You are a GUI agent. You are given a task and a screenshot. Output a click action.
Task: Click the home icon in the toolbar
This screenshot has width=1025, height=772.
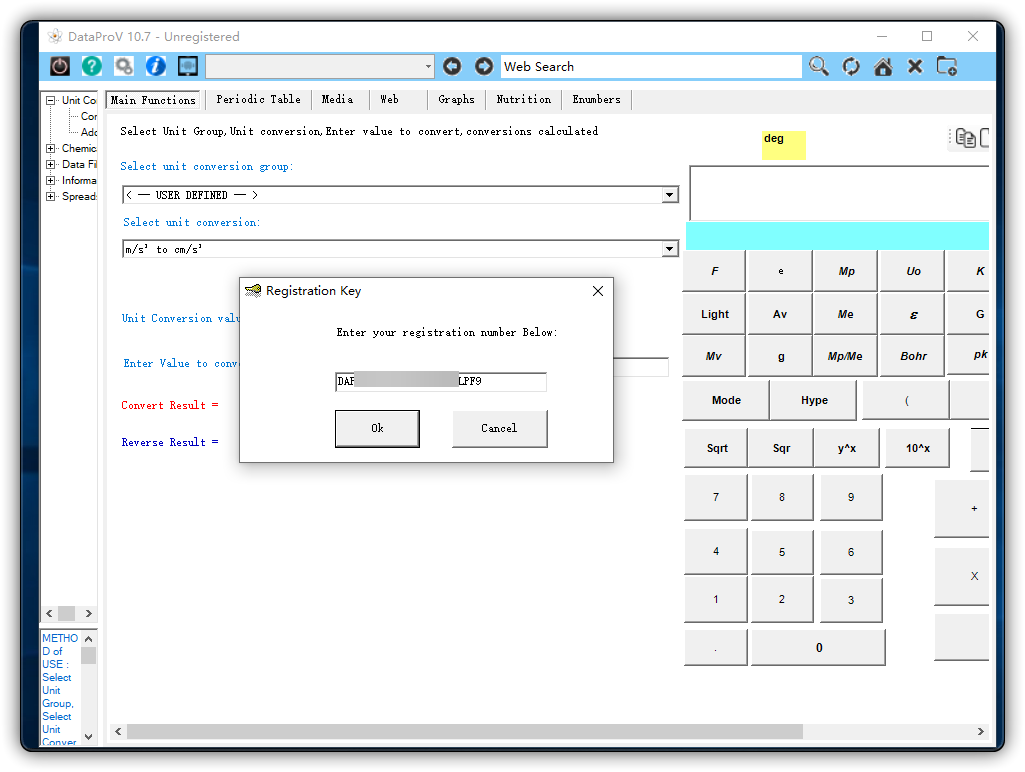point(882,66)
